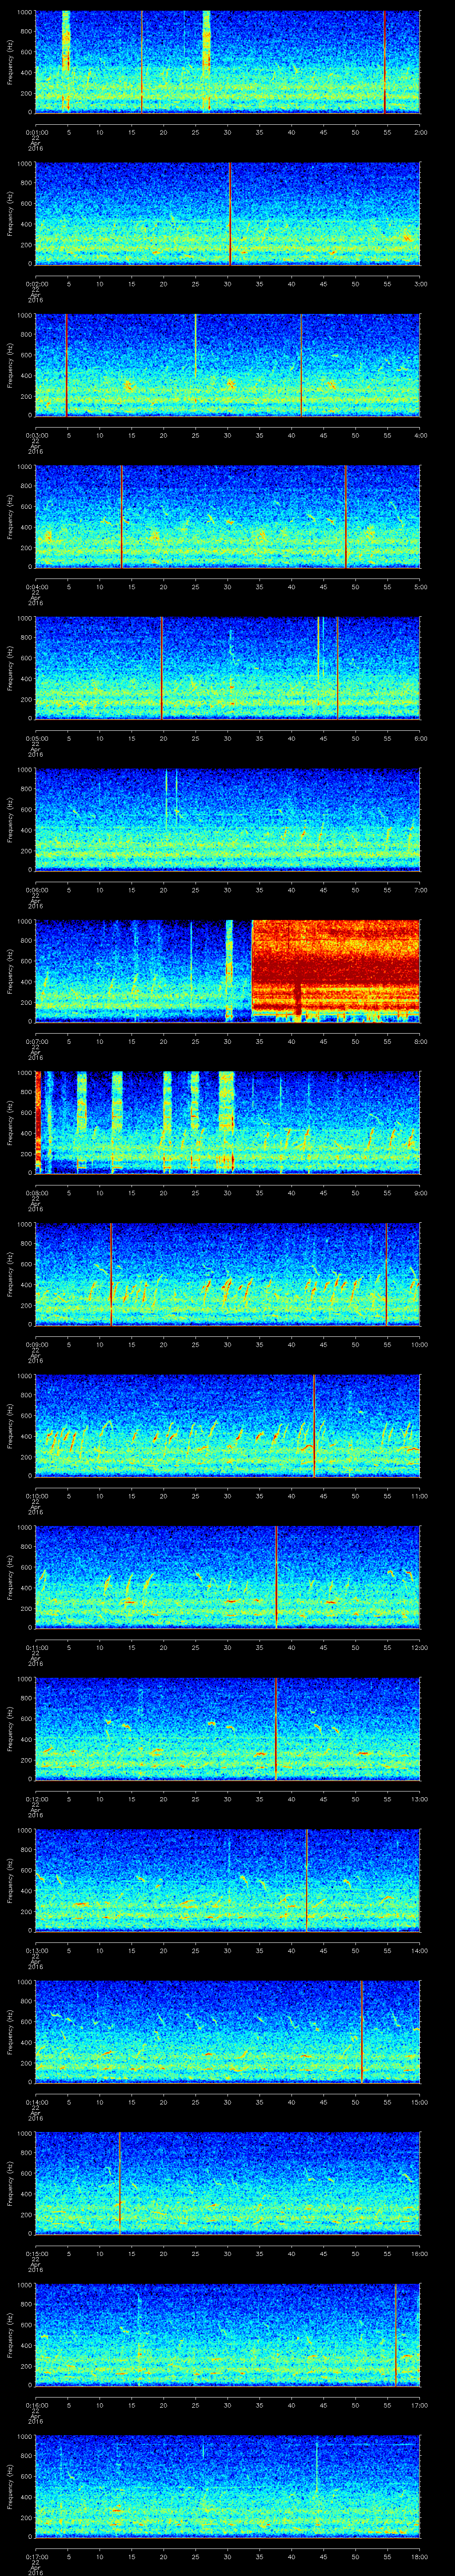Click the red spike near 12s in the 0:09:00 spectrogram

point(111,1274)
